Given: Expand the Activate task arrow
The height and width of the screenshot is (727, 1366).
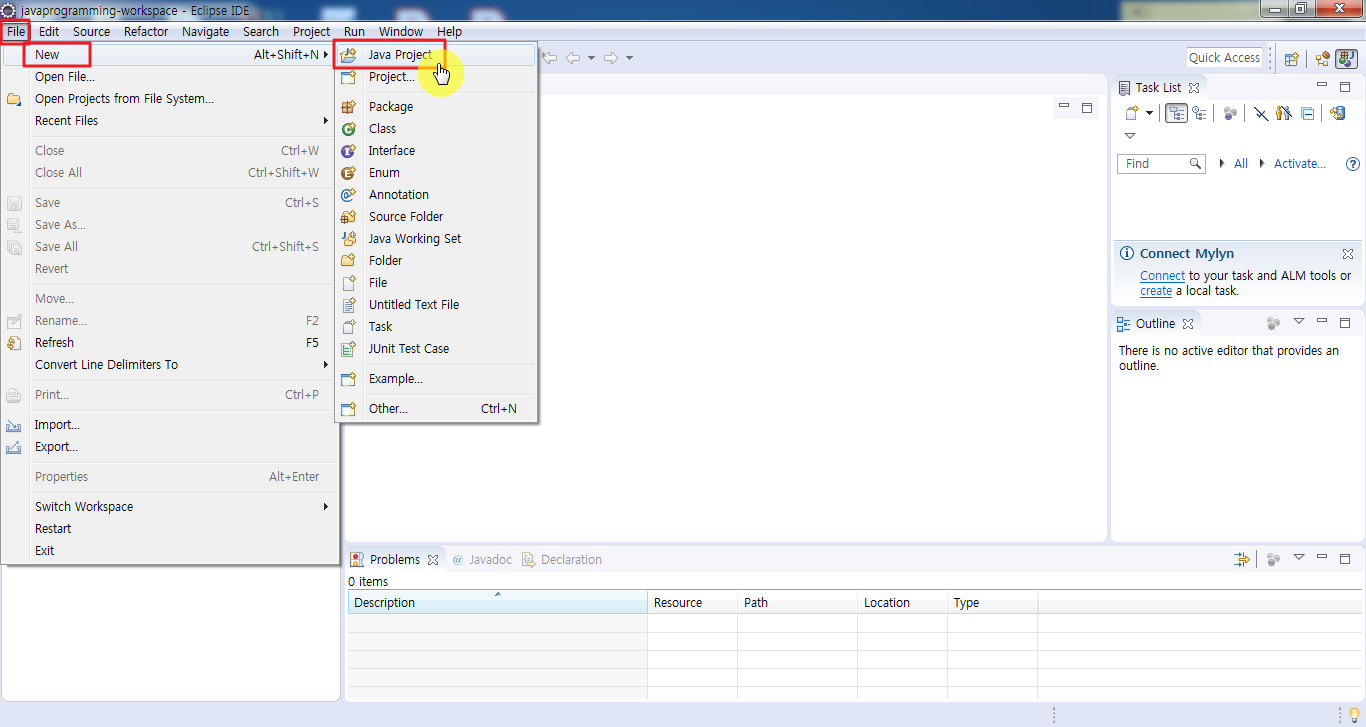Looking at the screenshot, I should tap(1262, 164).
